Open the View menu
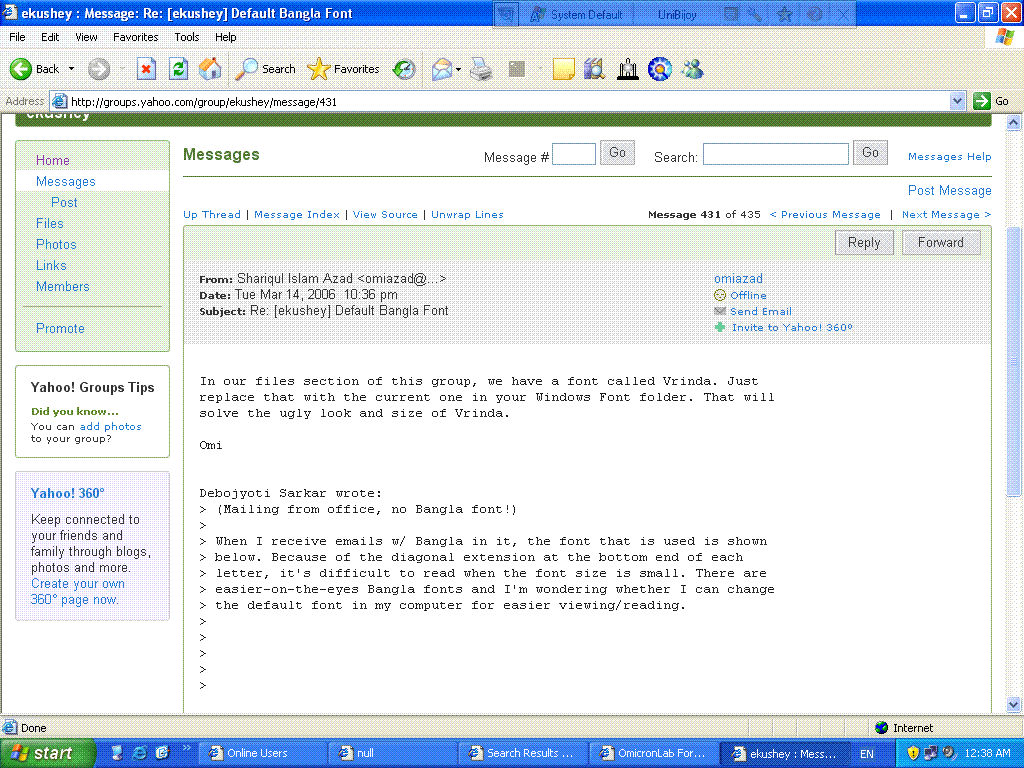 [x=86, y=37]
